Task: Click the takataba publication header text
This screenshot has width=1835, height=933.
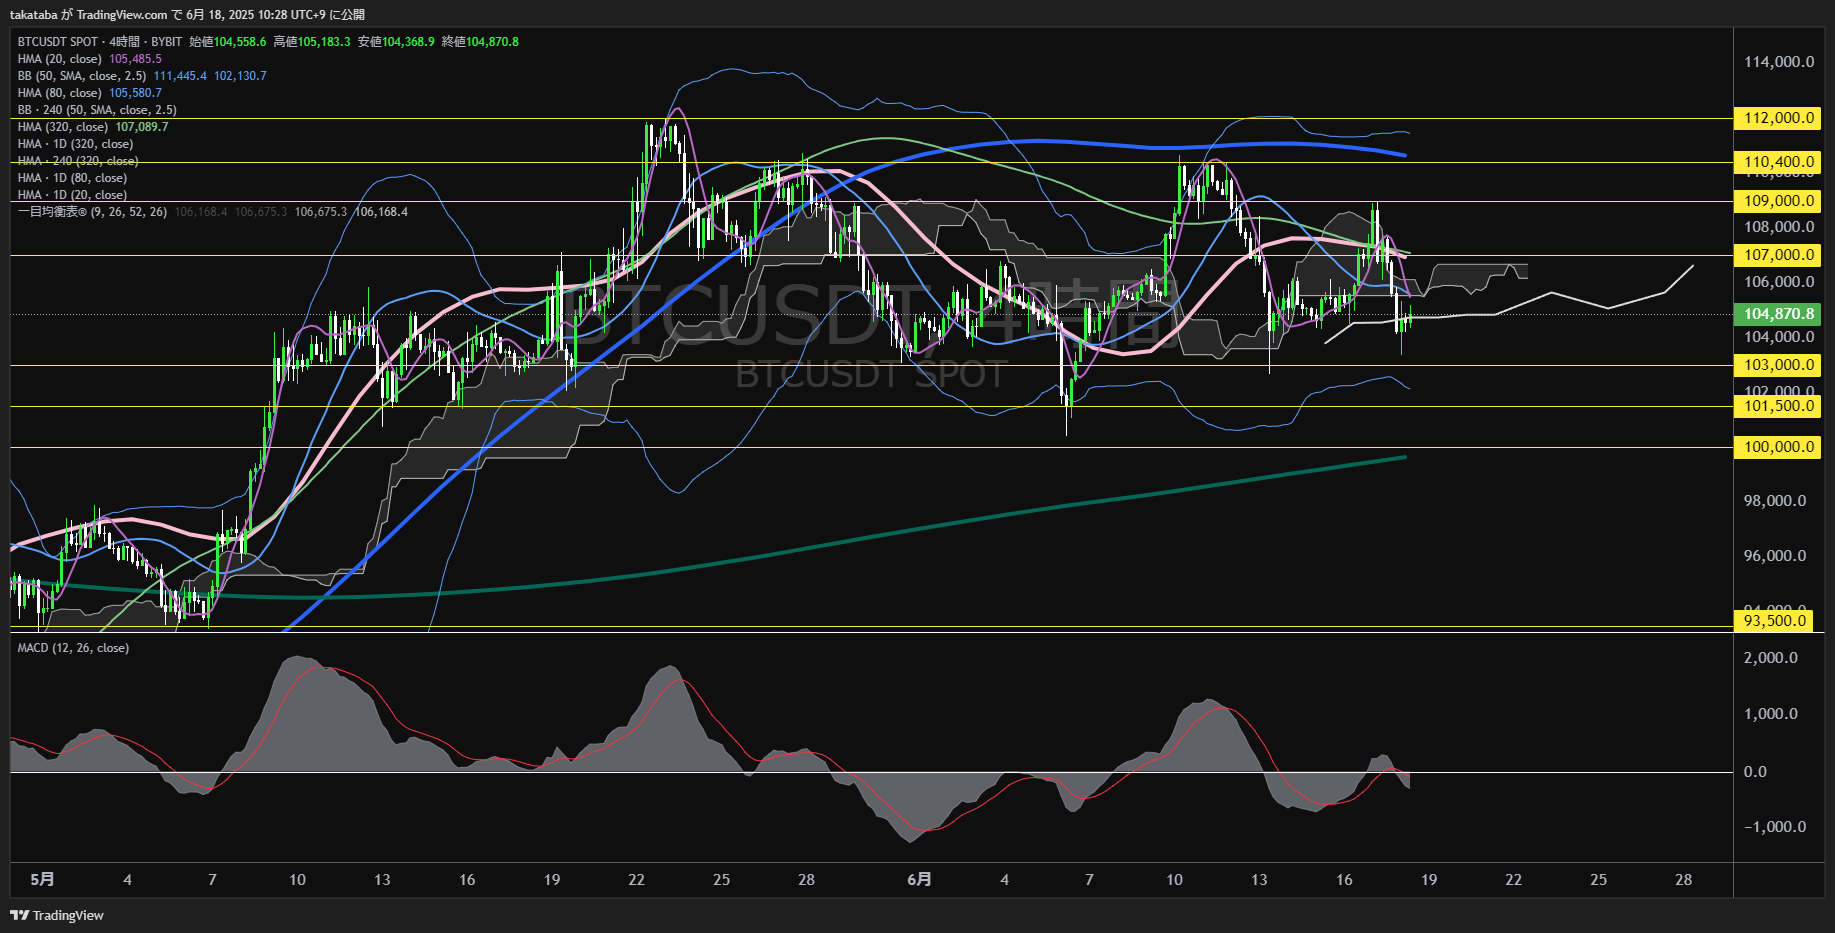Action: click(x=187, y=14)
